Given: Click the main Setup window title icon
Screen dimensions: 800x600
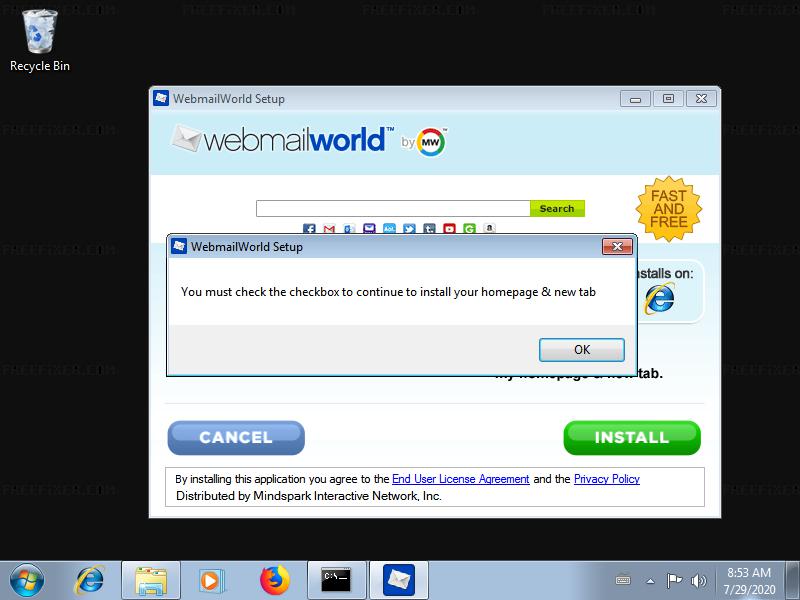Looking at the screenshot, I should click(x=161, y=98).
